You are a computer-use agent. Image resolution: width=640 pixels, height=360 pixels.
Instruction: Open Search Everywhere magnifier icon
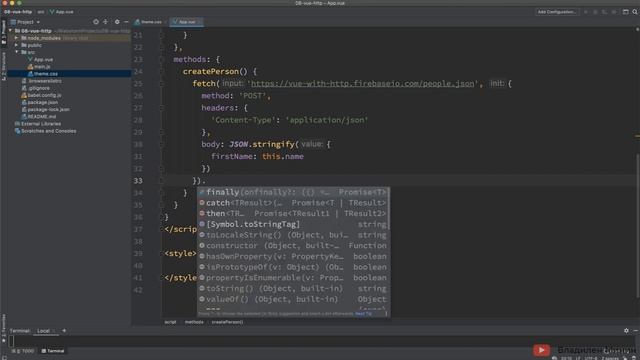(635, 12)
